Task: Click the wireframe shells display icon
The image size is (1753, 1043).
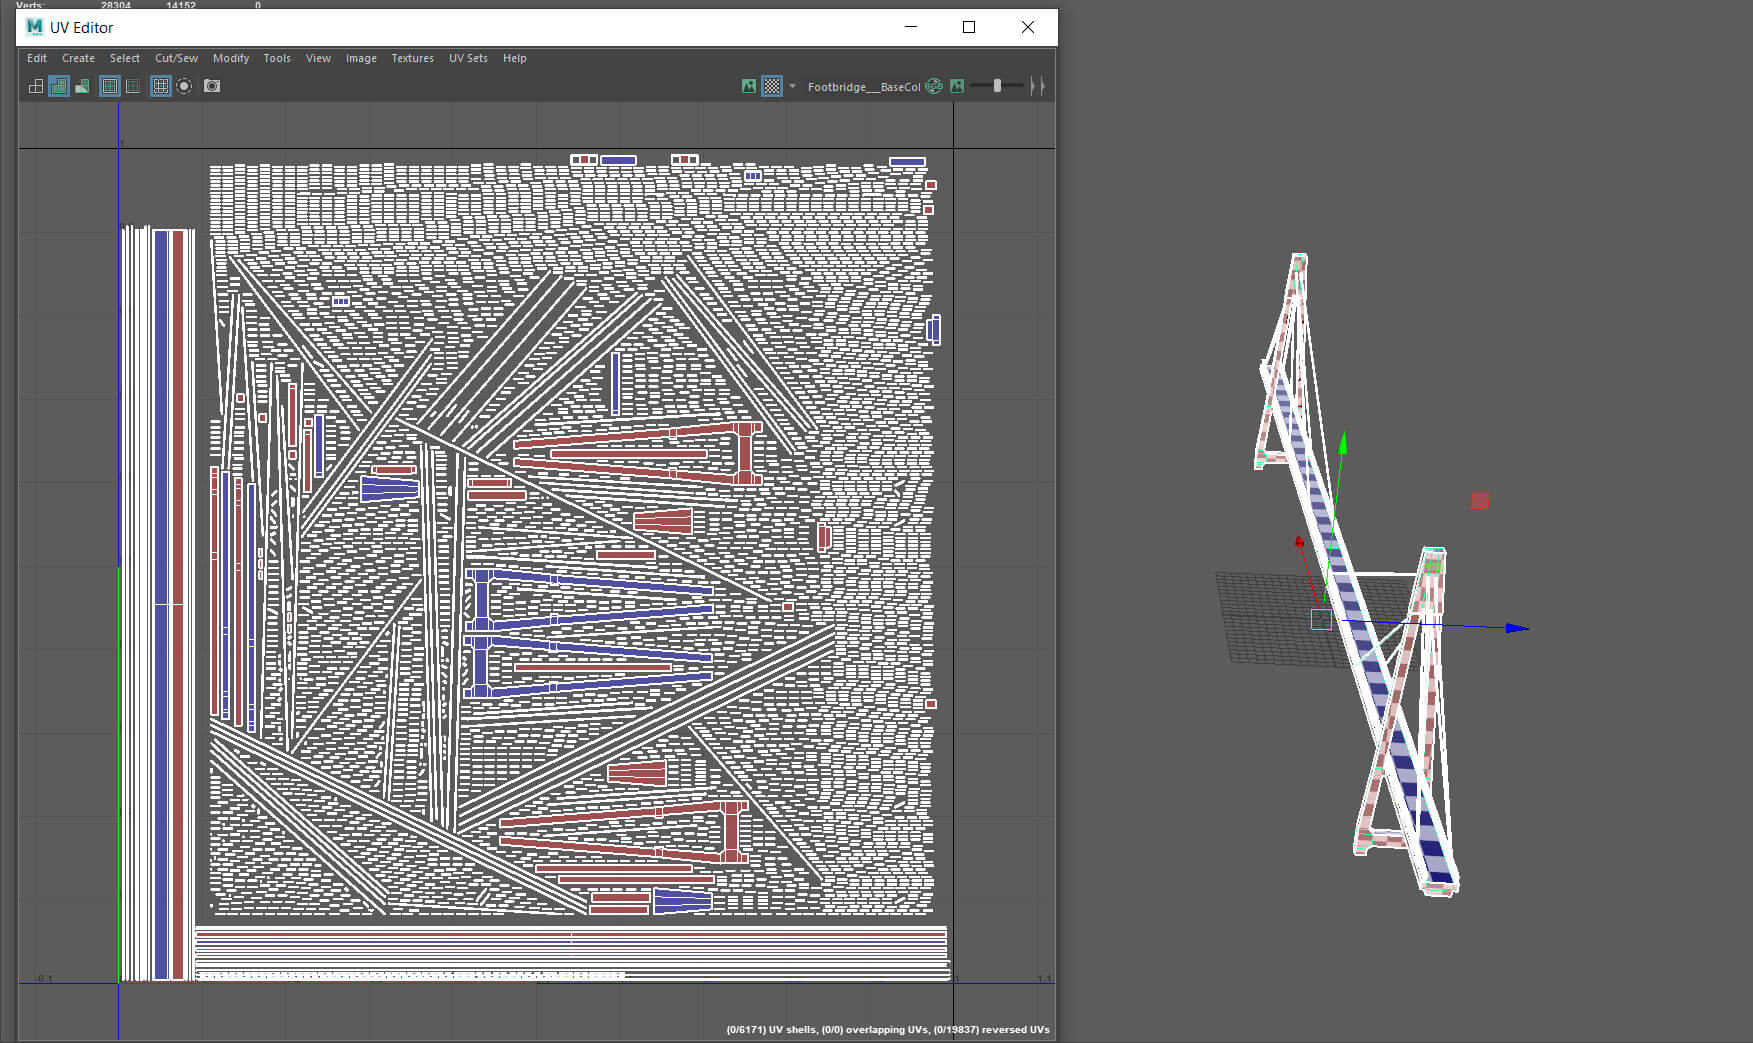Action: pyautogui.click(x=36, y=86)
